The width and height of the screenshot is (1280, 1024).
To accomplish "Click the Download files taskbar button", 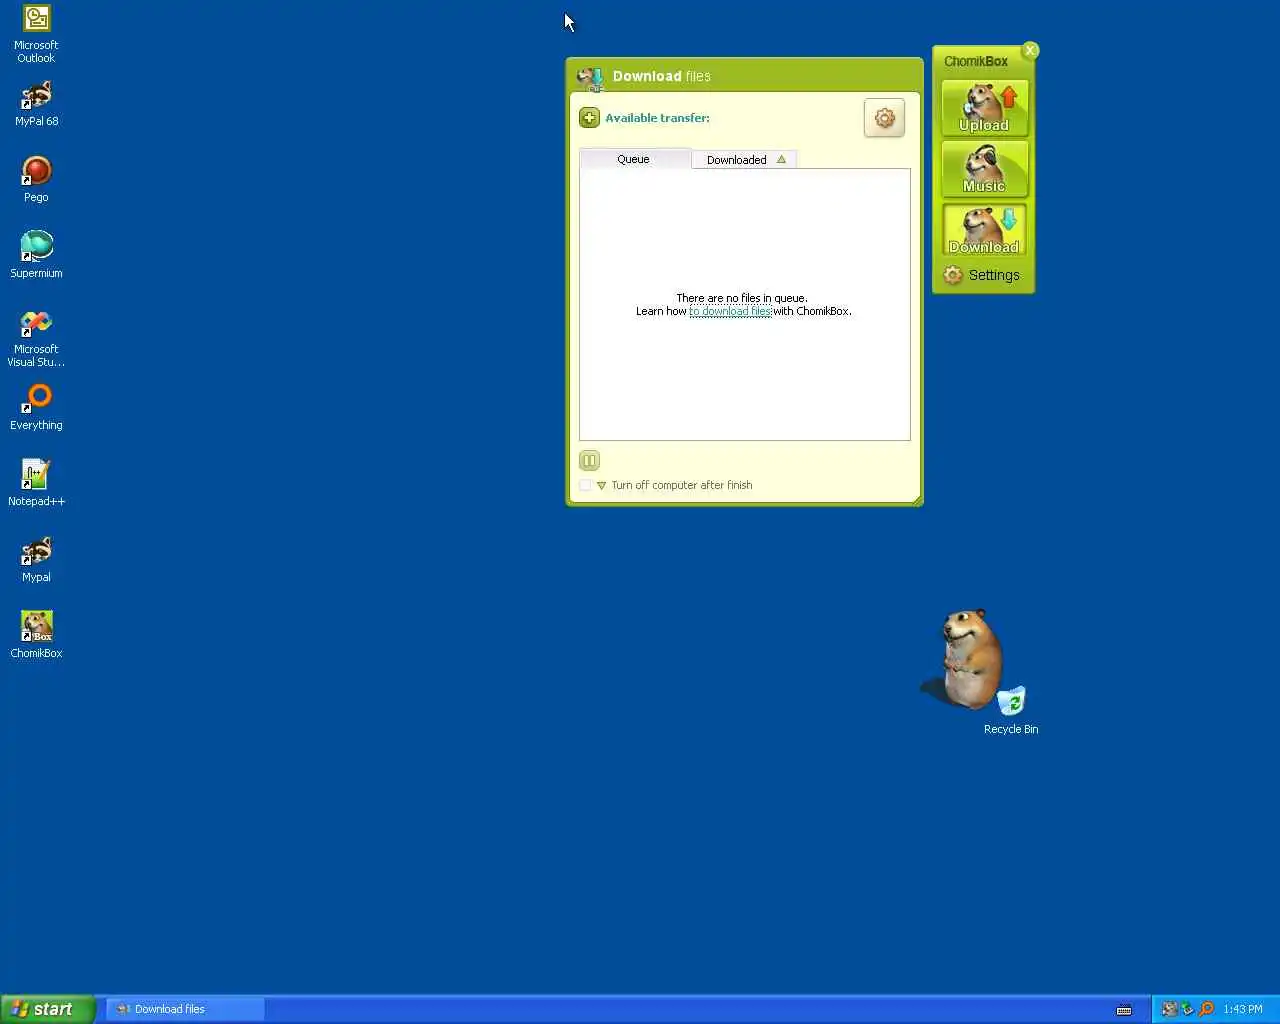I will pyautogui.click(x=185, y=1009).
